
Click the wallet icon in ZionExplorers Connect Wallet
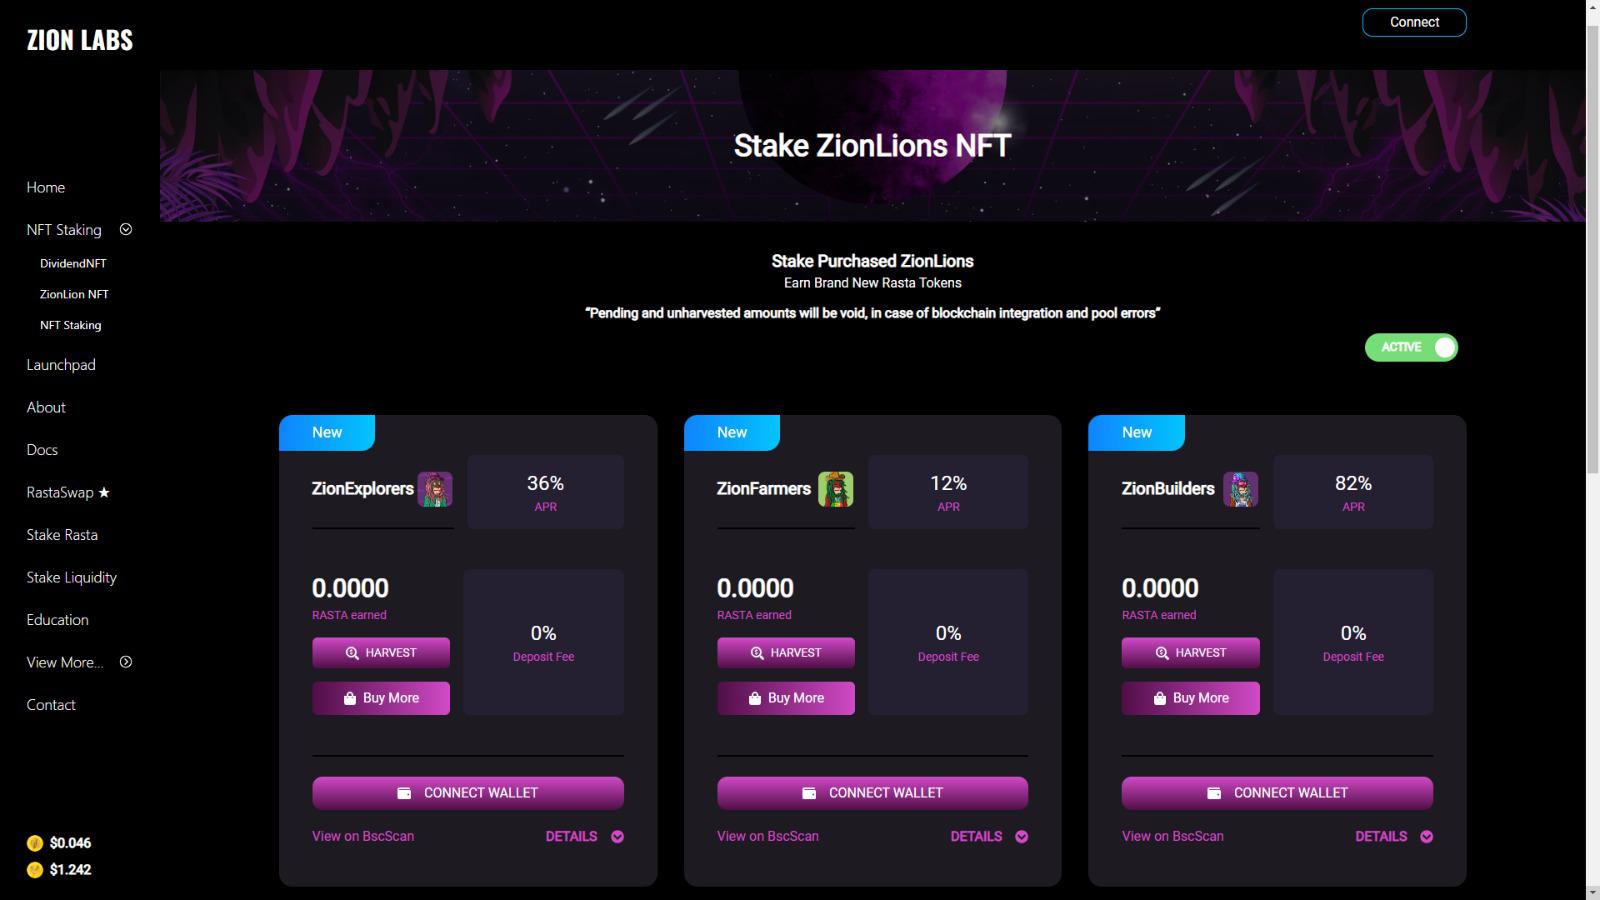(x=405, y=793)
